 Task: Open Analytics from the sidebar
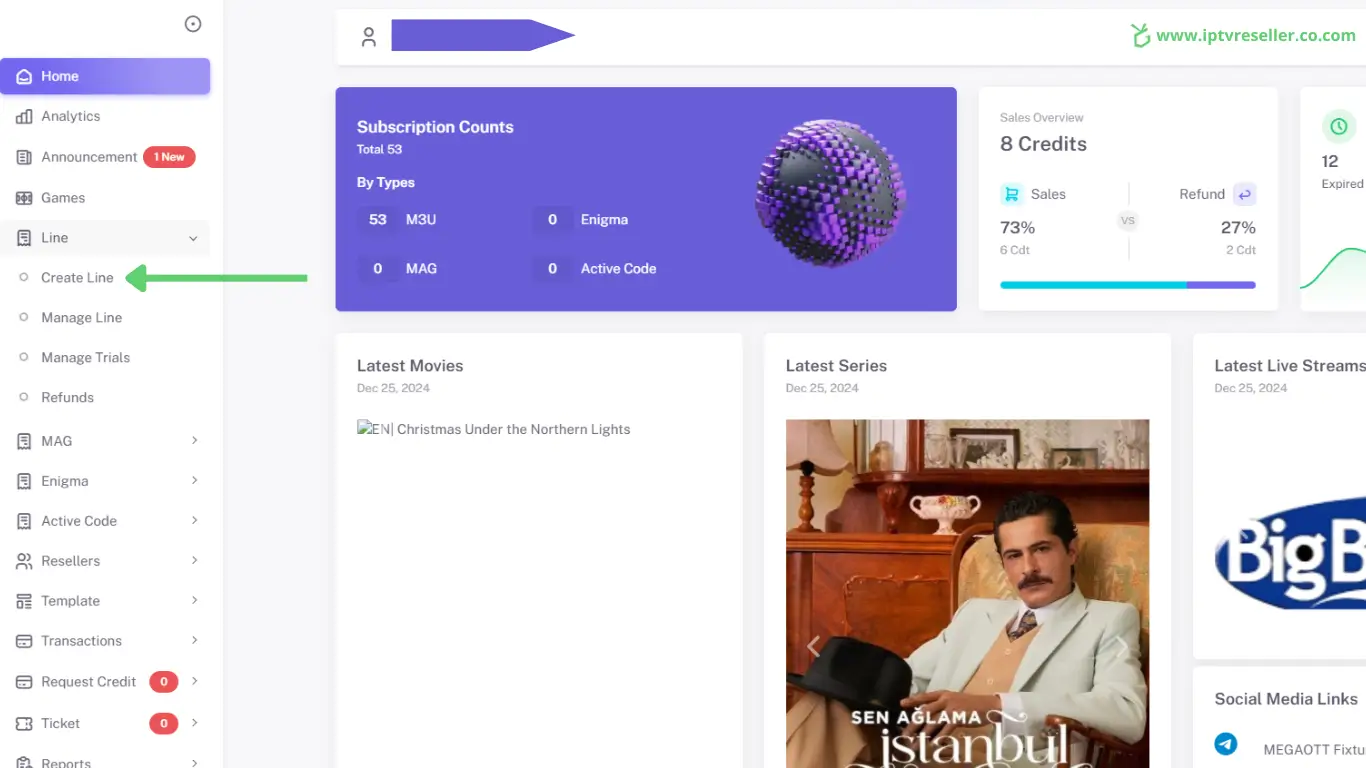coord(70,116)
